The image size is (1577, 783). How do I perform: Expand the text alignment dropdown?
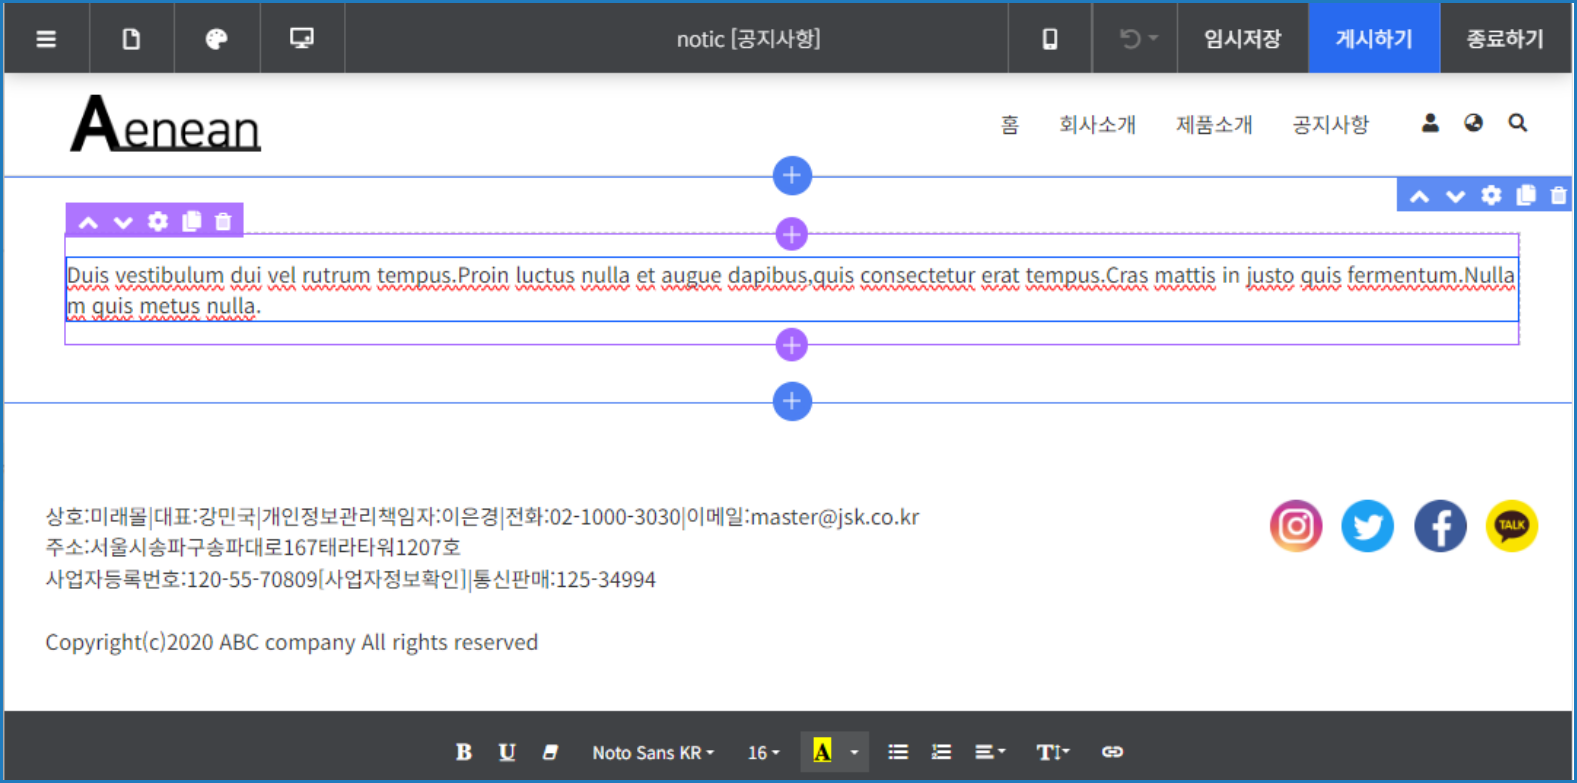coord(989,752)
